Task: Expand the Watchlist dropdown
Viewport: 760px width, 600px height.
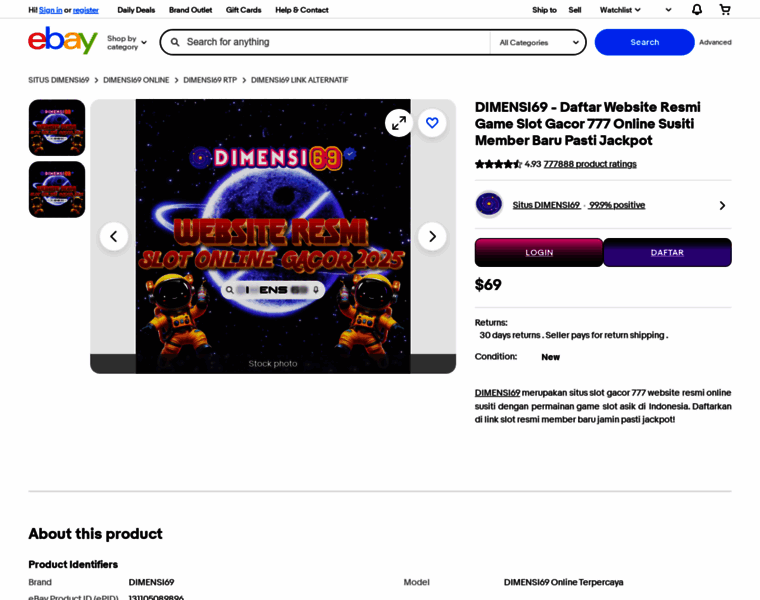Action: click(x=620, y=10)
